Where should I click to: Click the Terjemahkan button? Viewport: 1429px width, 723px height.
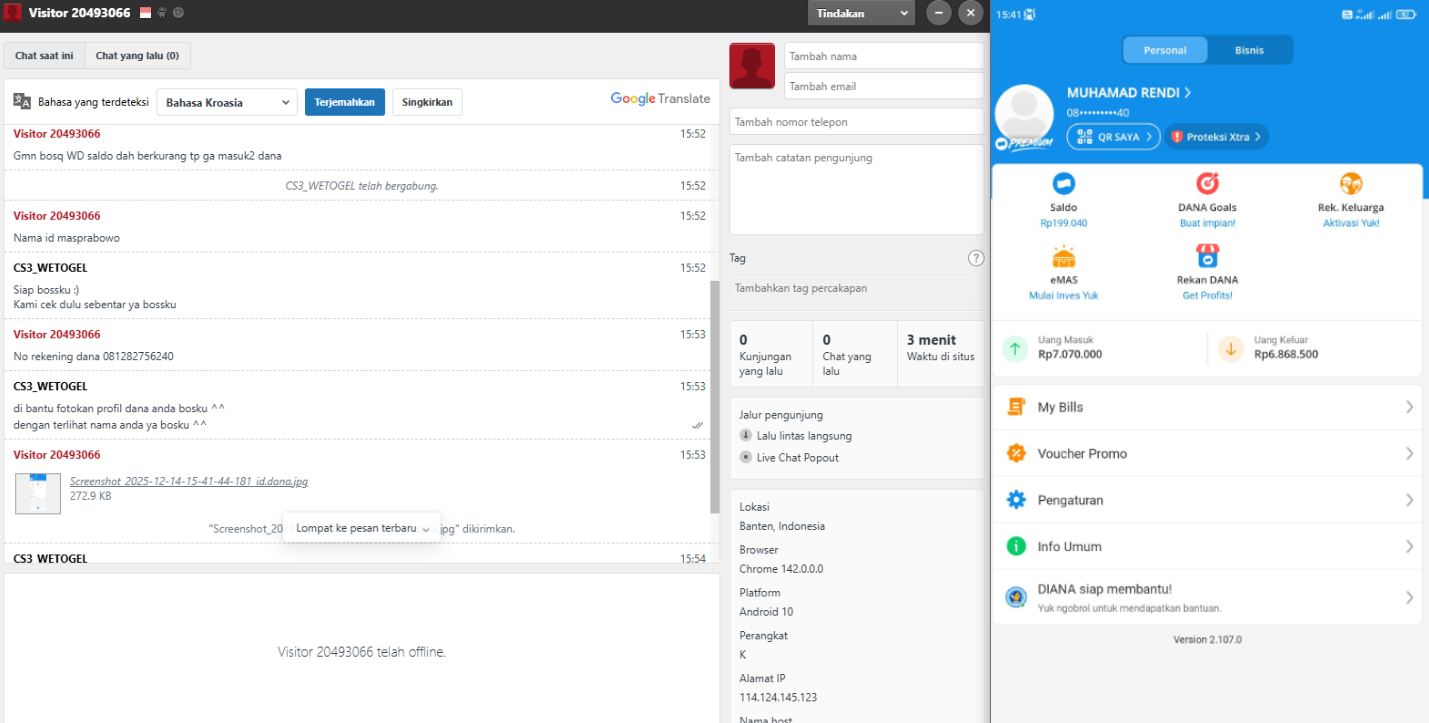(x=345, y=102)
